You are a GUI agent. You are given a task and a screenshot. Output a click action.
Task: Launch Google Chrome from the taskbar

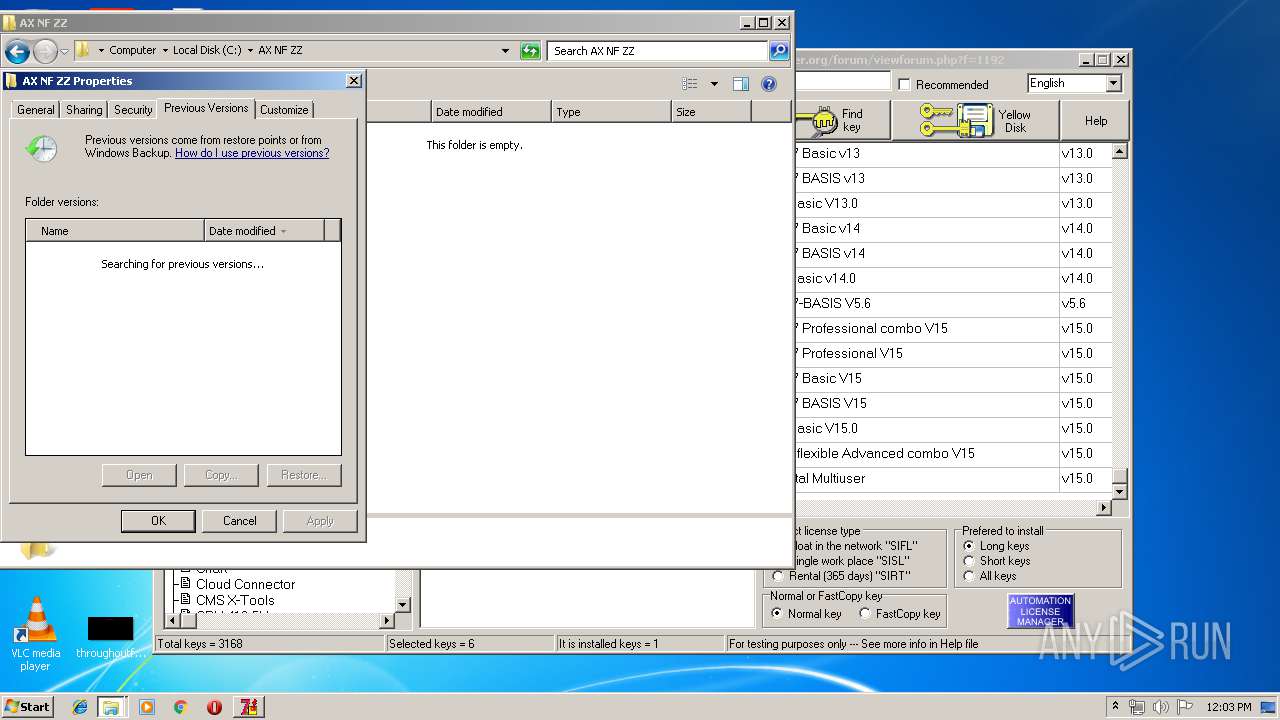point(181,707)
